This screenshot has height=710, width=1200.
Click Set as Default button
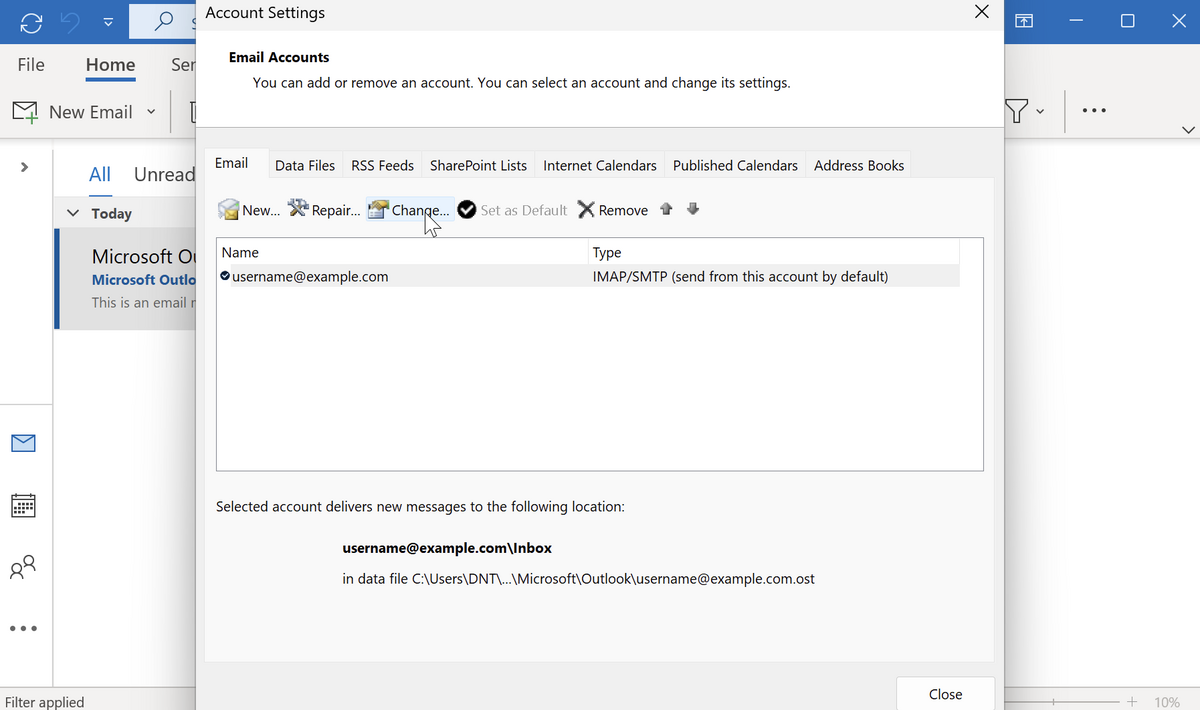[x=512, y=210]
